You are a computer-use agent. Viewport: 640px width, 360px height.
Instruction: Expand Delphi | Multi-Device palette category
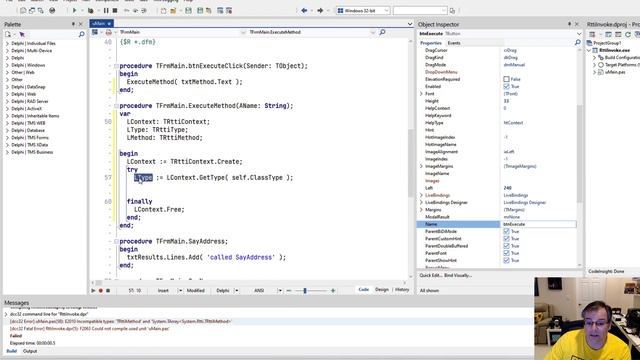[x=7, y=51]
